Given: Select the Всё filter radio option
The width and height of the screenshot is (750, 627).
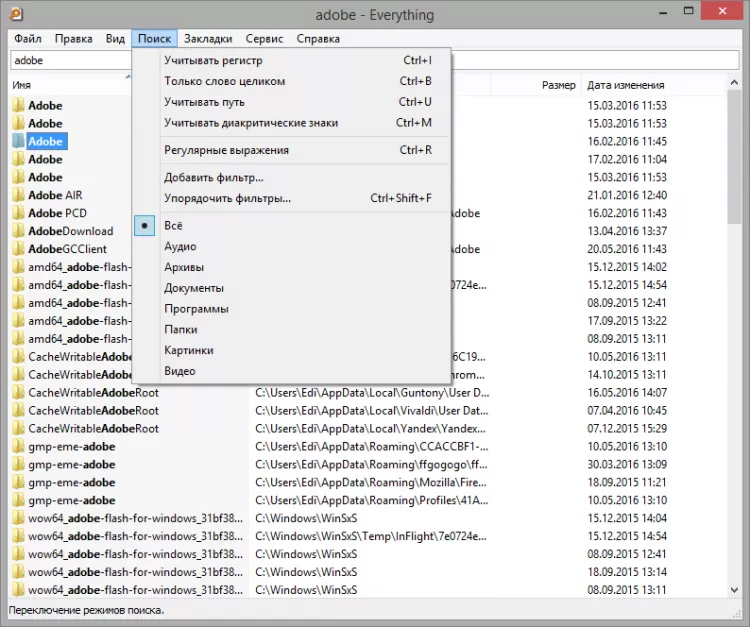Looking at the screenshot, I should pos(292,225).
